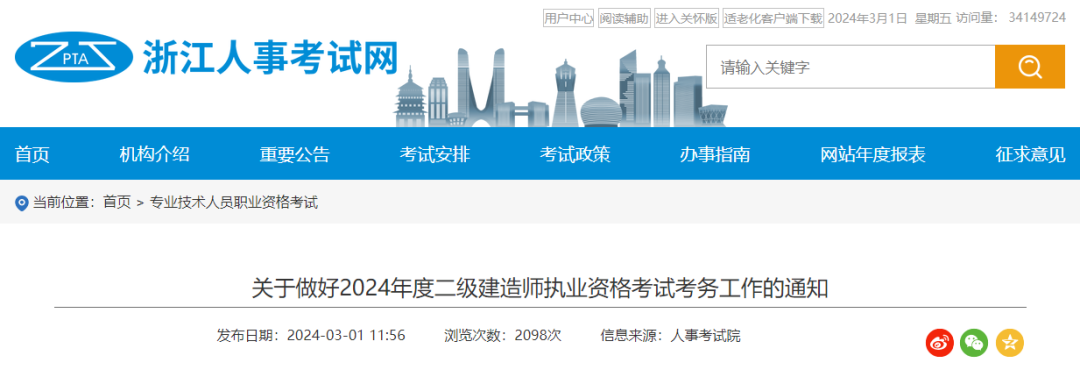The height and width of the screenshot is (377, 1080).
Task: Select 考试安排 in the navigation bar
Action: pyautogui.click(x=435, y=154)
